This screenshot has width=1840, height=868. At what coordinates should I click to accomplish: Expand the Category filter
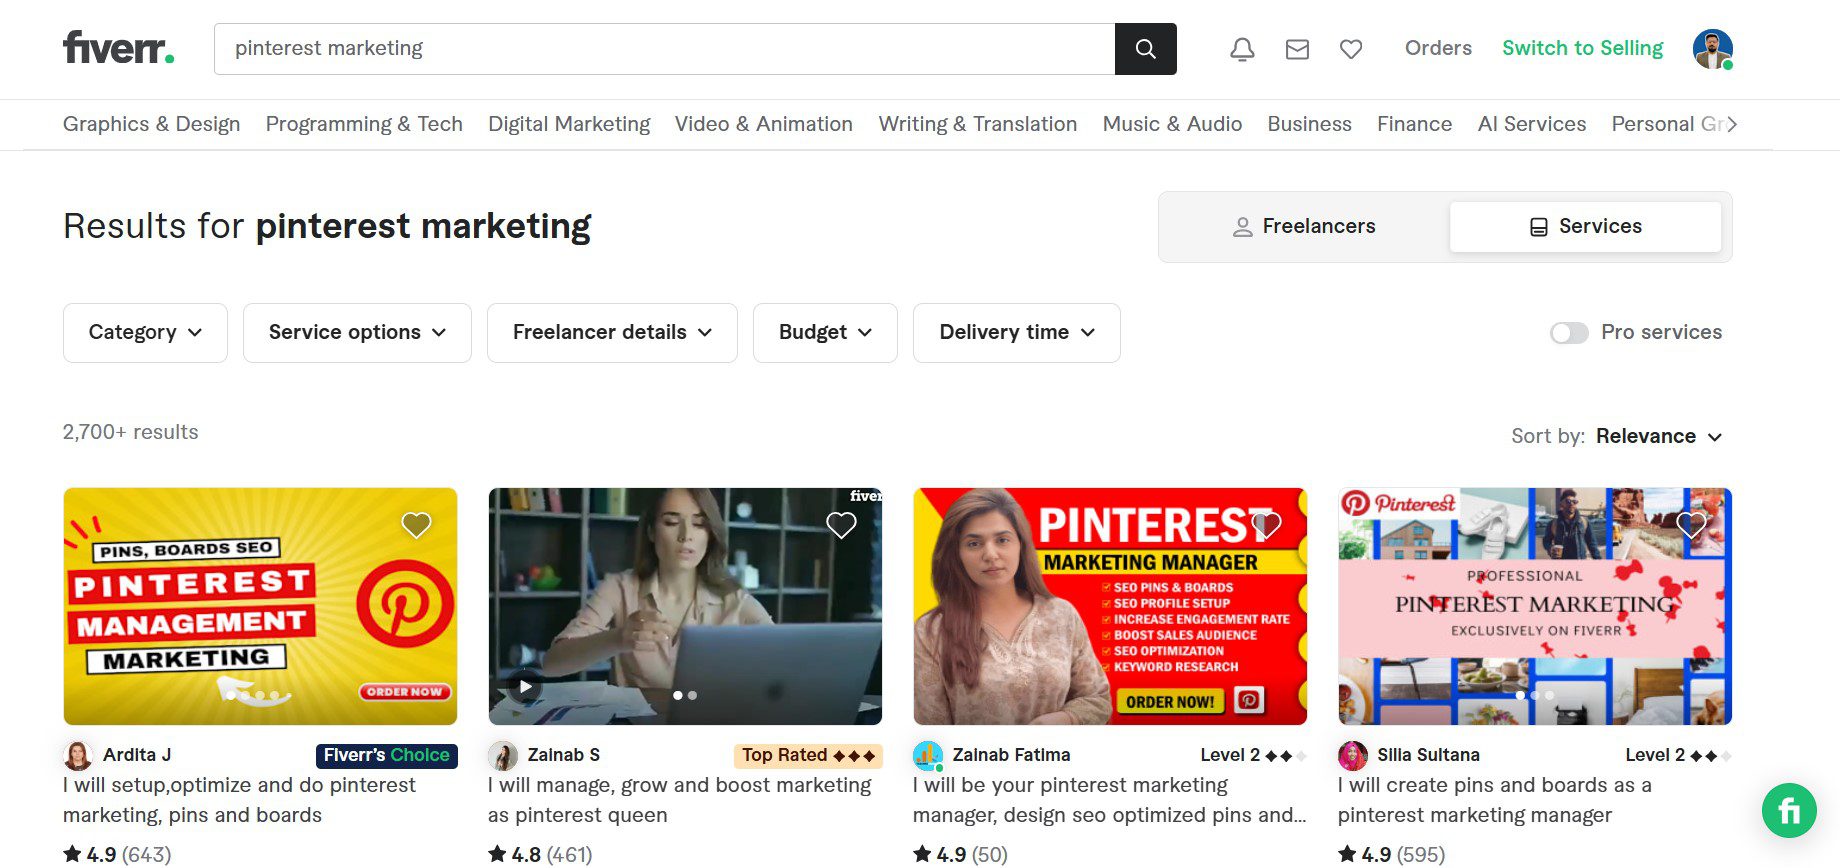[145, 333]
